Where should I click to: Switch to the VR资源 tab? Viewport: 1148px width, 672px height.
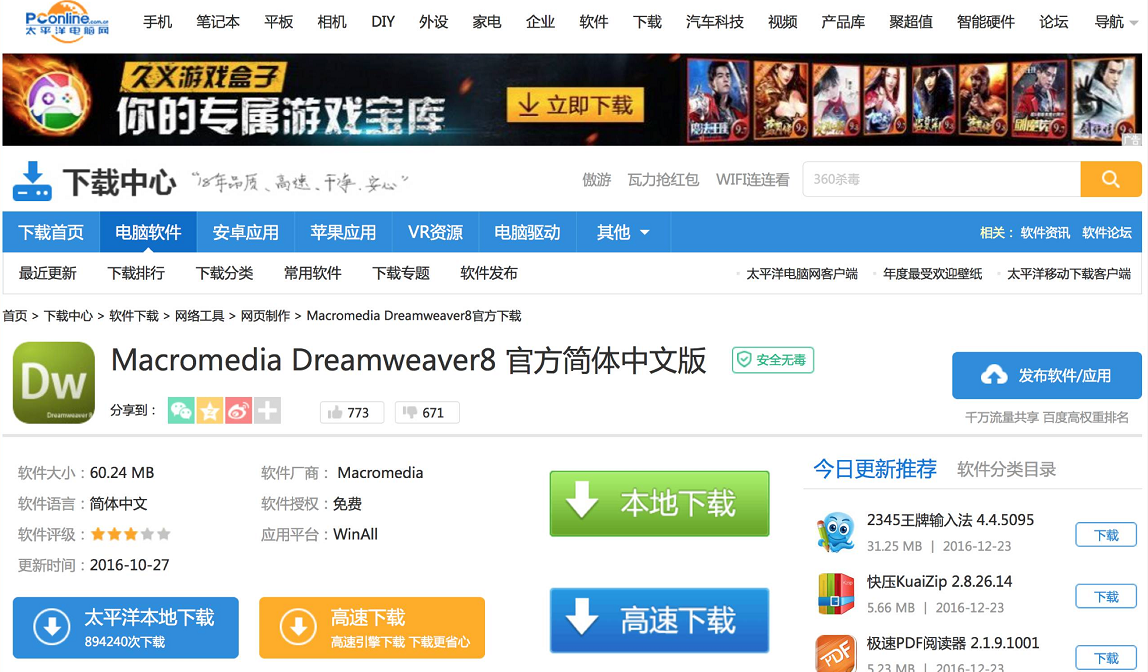pyautogui.click(x=435, y=233)
